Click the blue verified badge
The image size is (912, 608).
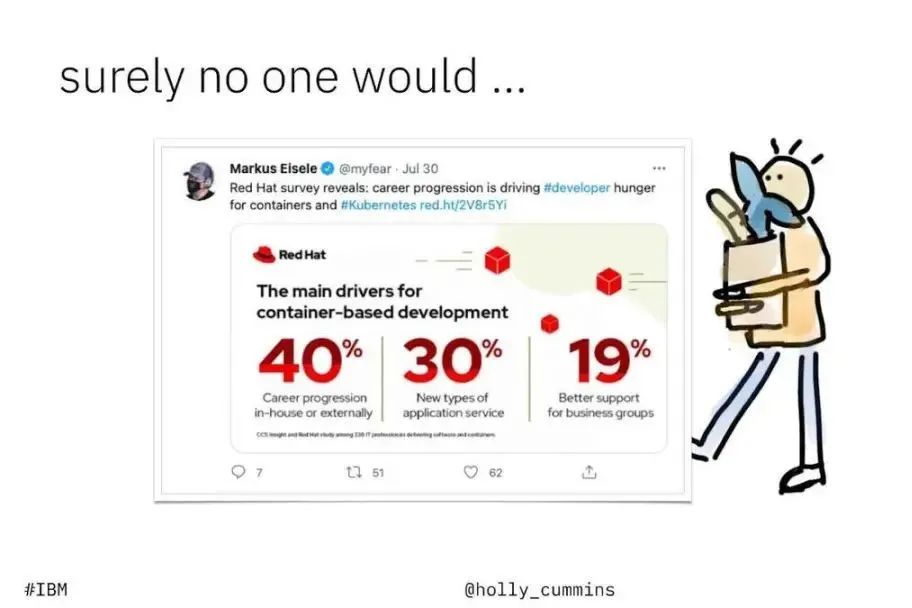[x=328, y=169]
